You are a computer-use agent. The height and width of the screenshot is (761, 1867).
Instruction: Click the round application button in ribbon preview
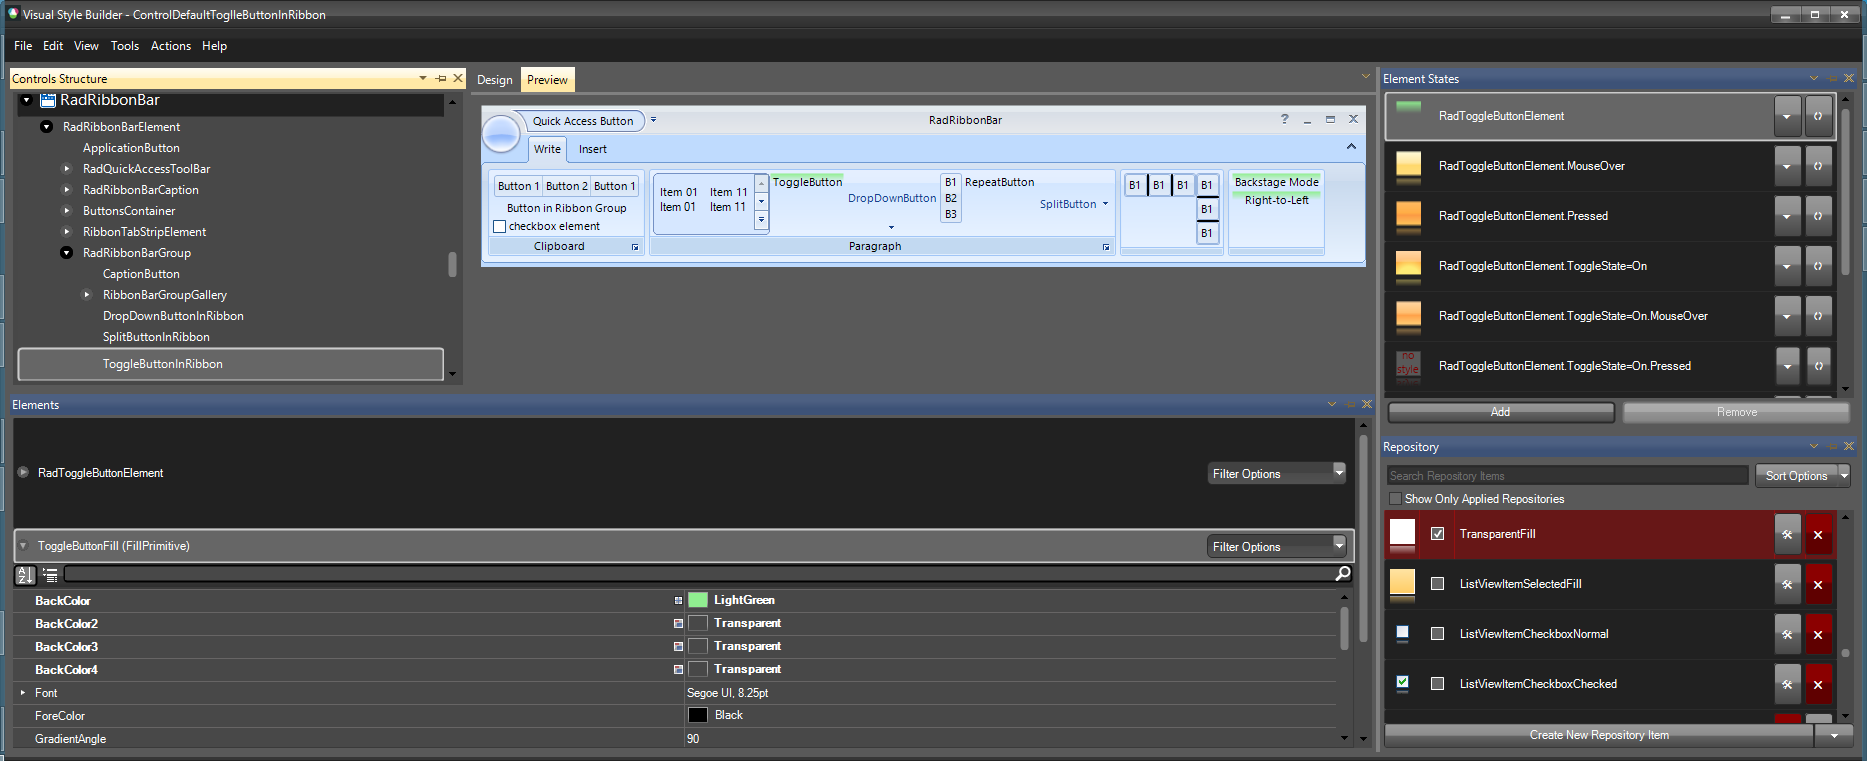(501, 133)
